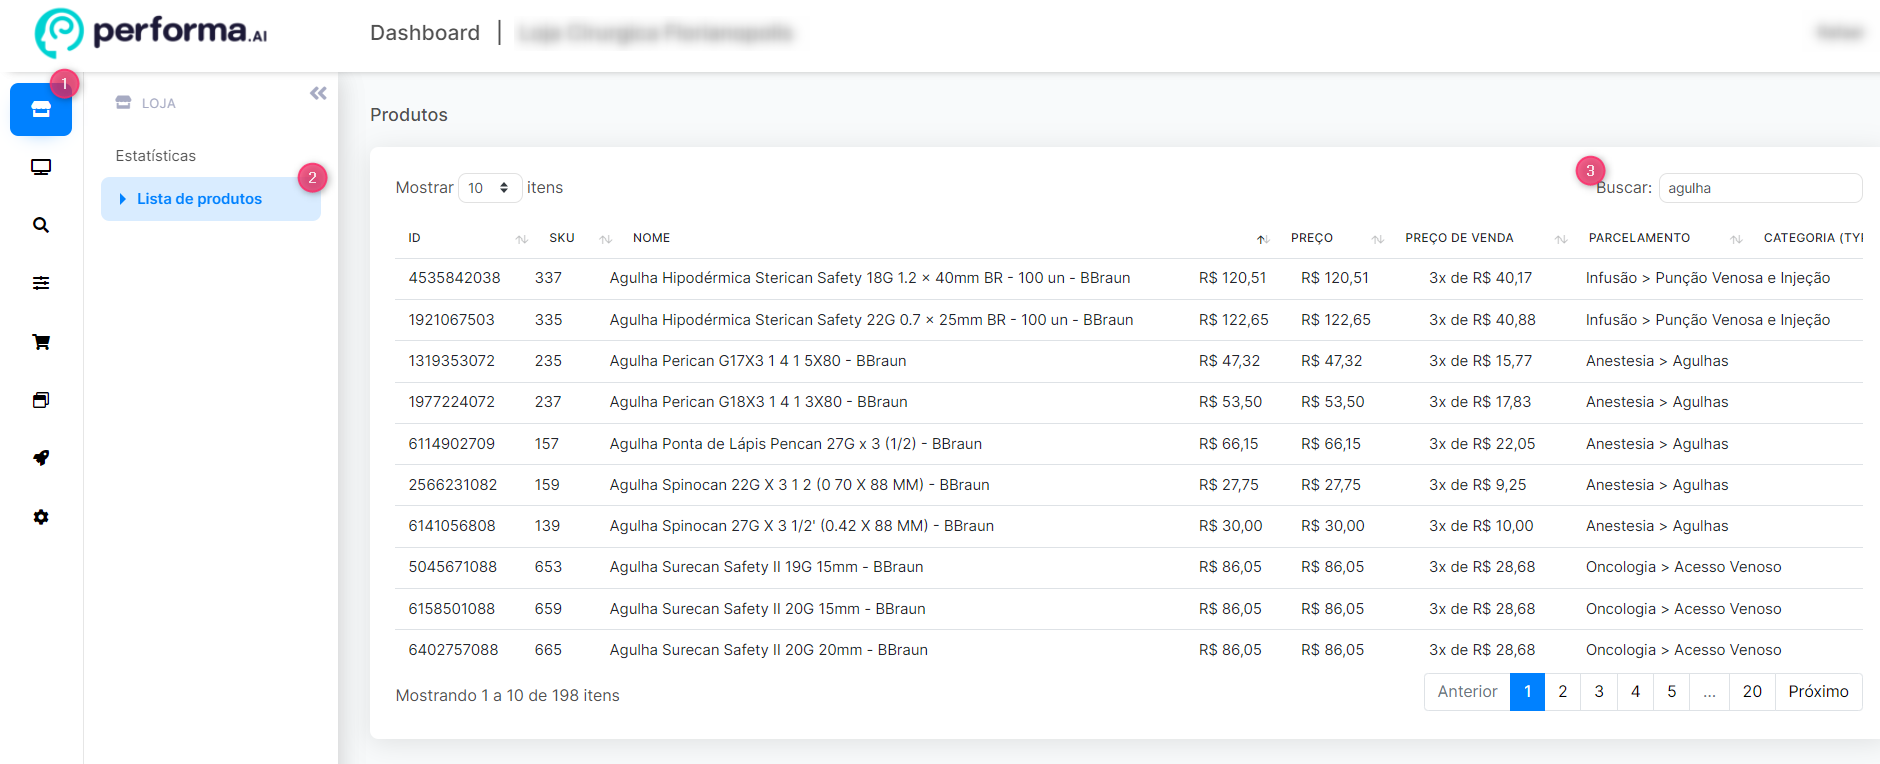Select the Produtos page heading
1880x764 pixels.
point(409,115)
